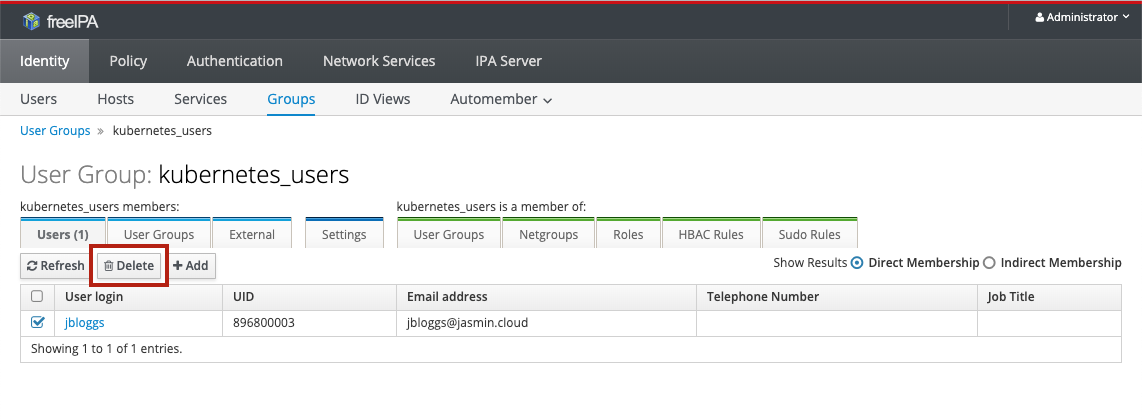Screen dimensions: 1142x420
Task: Open the Sudo Rules tab
Action: tap(809, 234)
